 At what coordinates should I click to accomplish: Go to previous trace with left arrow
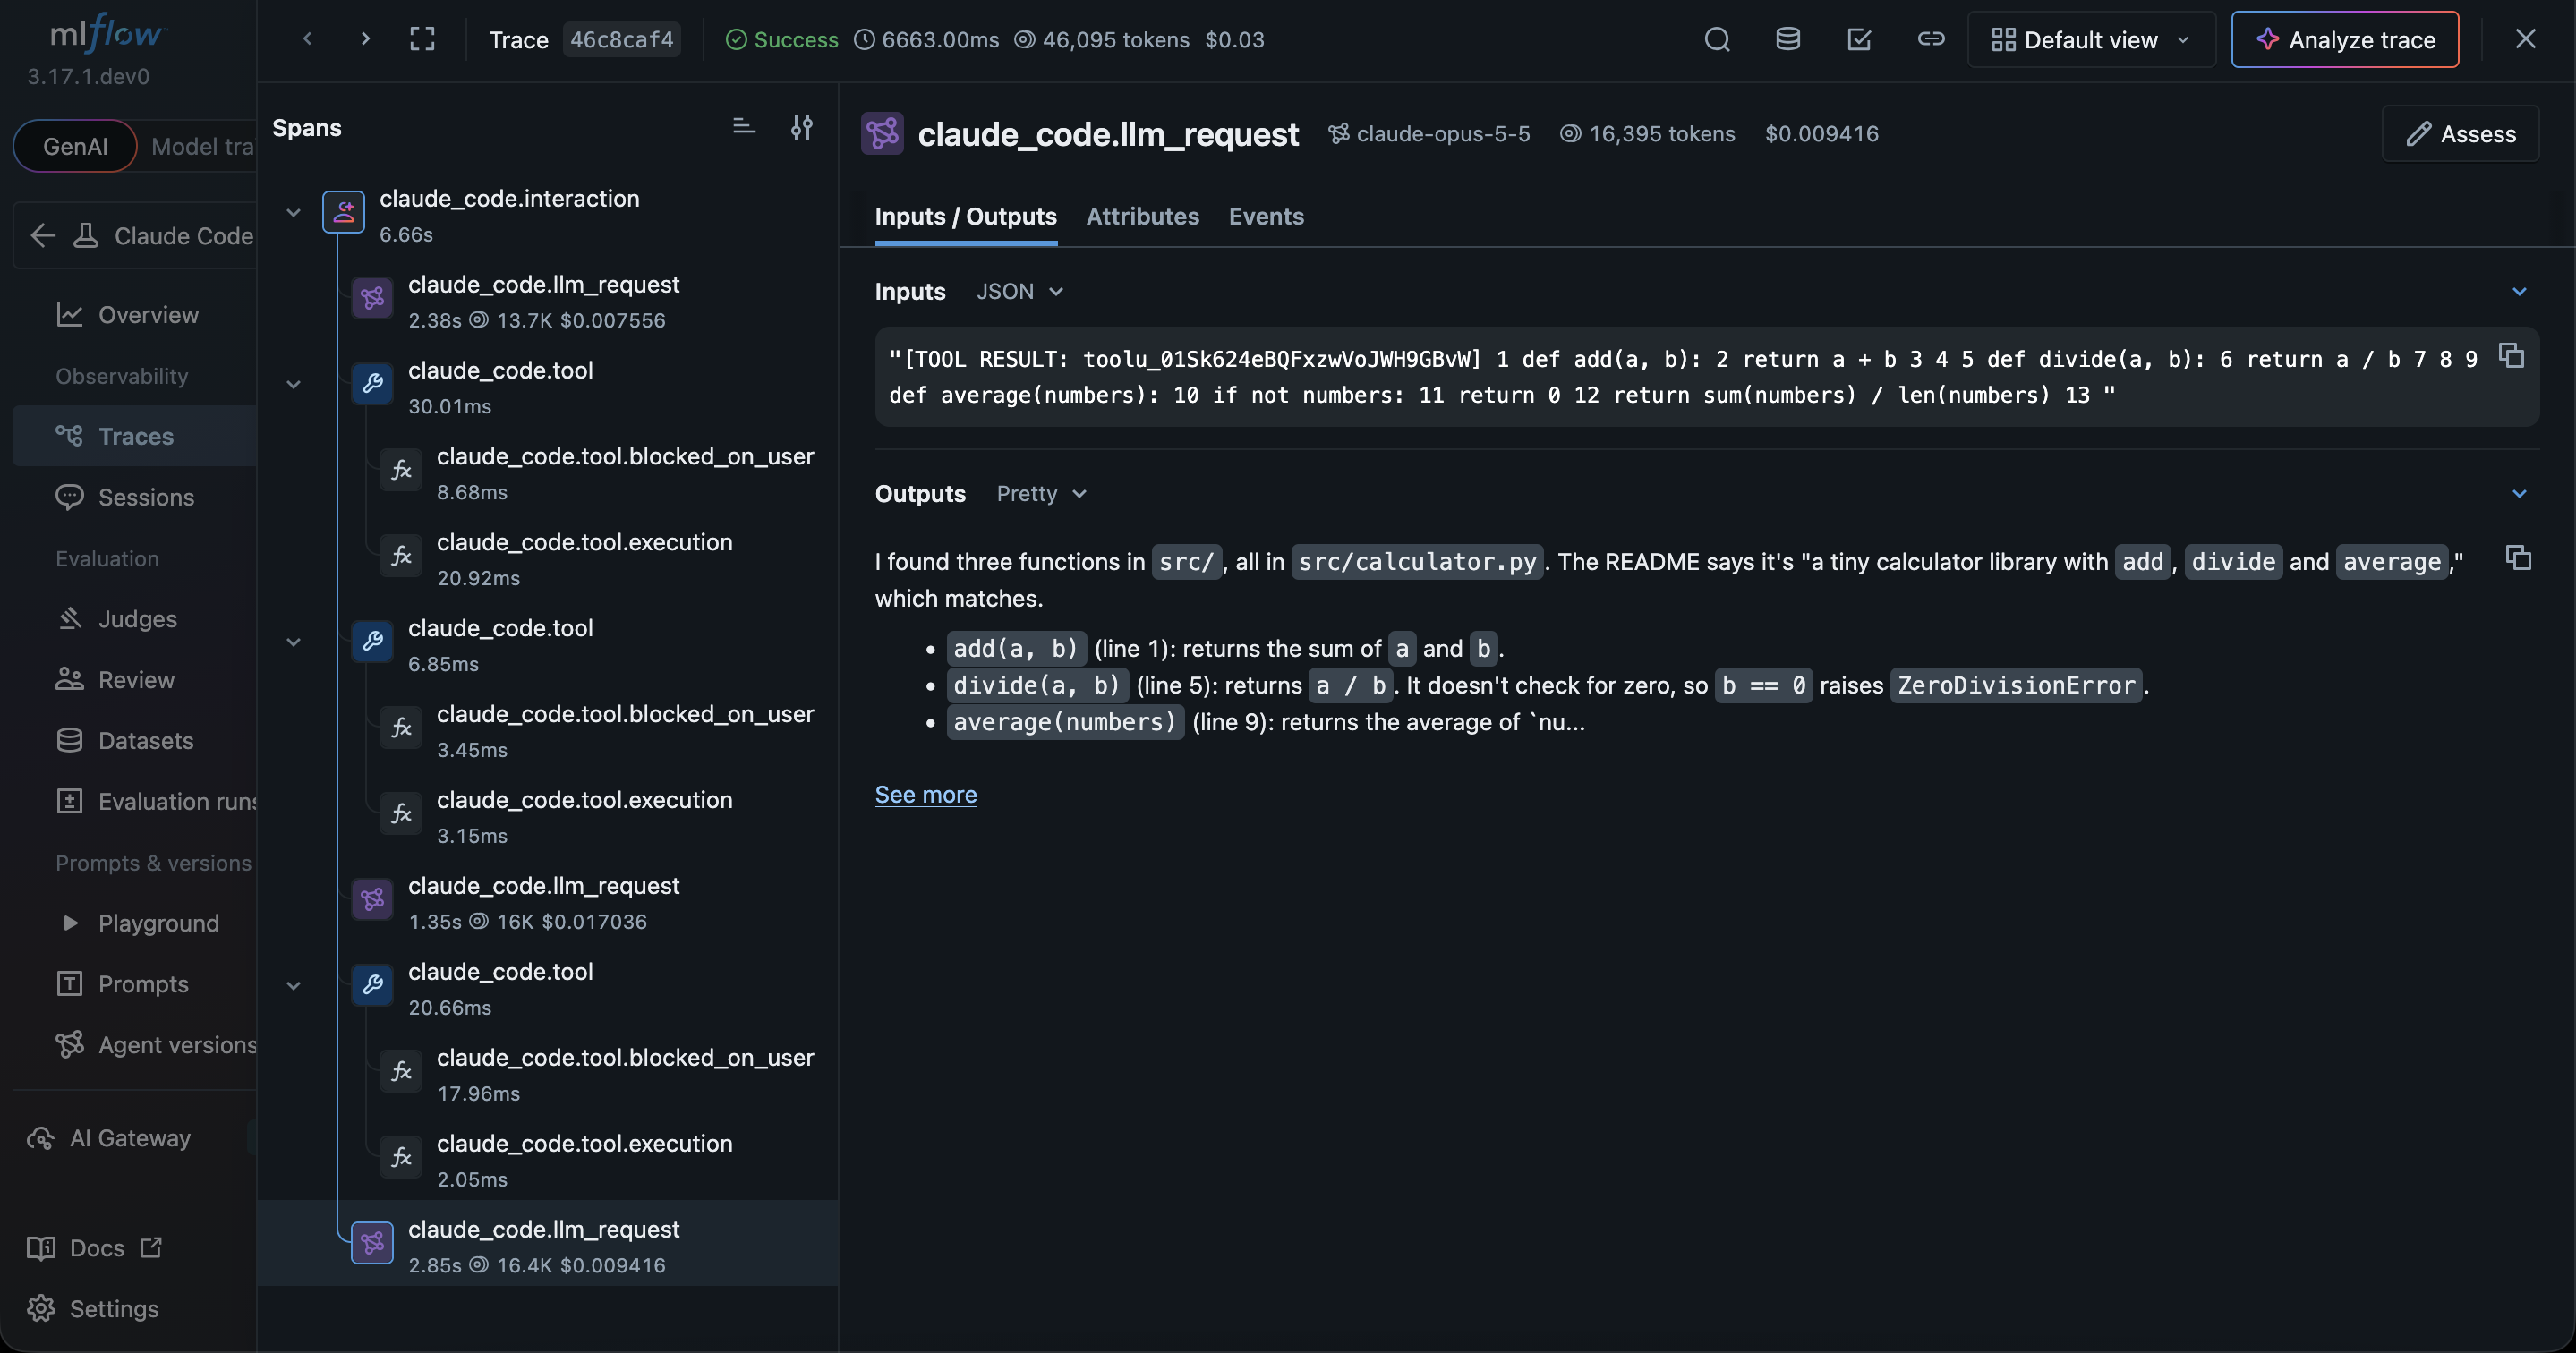(308, 40)
